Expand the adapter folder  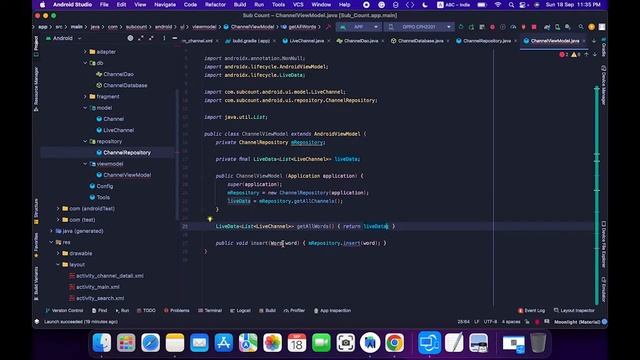pos(85,52)
